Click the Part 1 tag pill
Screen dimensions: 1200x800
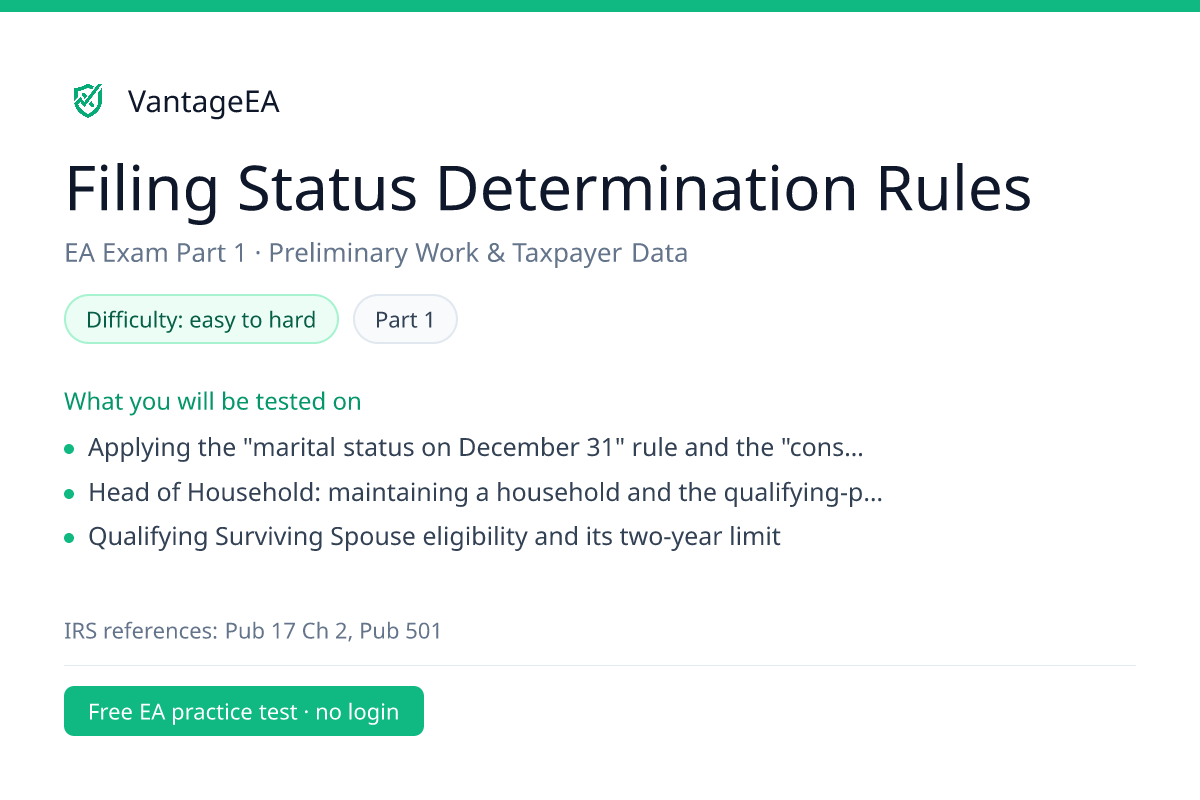pos(405,320)
